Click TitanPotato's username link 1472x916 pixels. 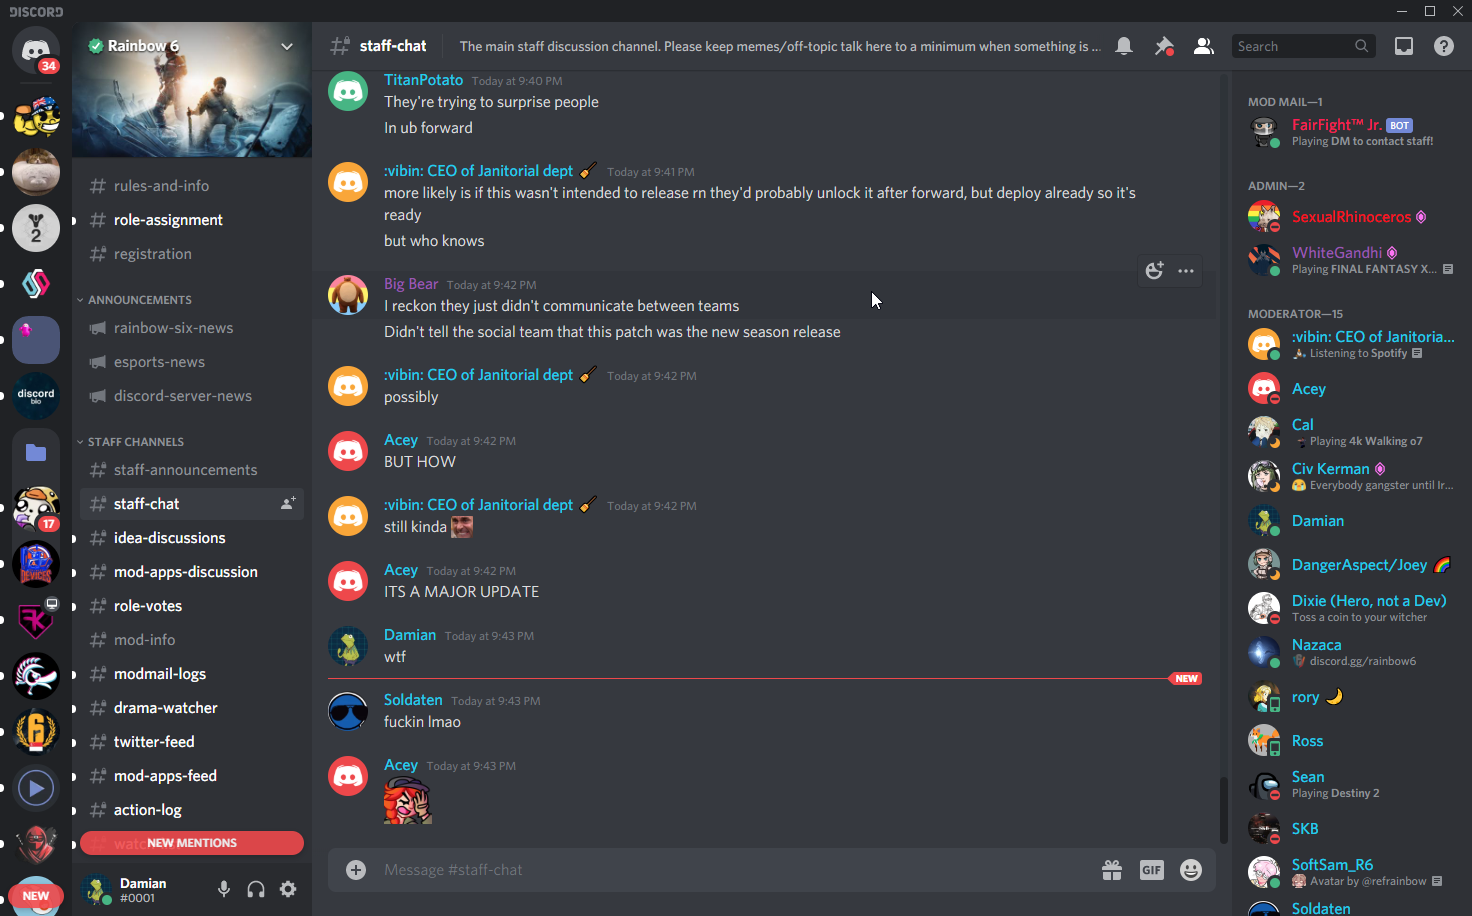(x=423, y=80)
